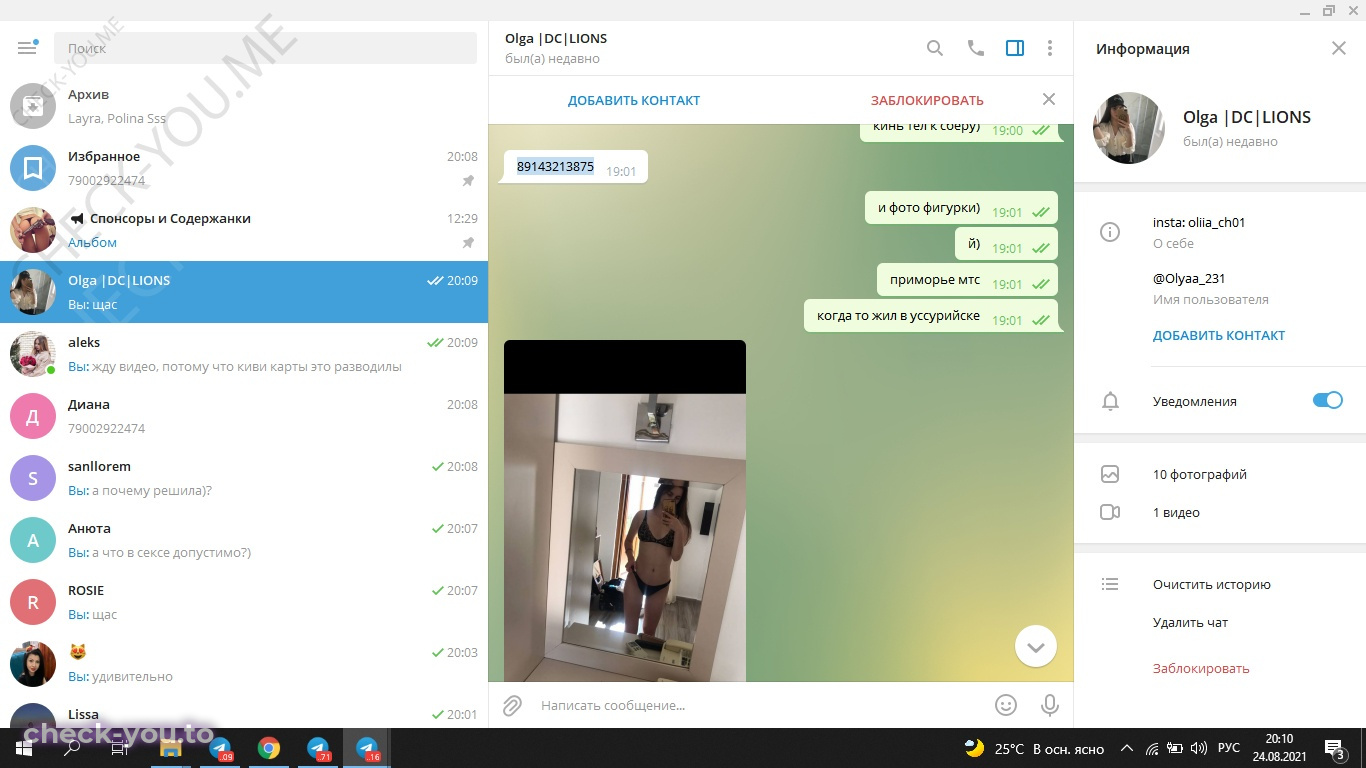Focus the Написать сообщение message field
1366x768 pixels.
click(x=760, y=705)
